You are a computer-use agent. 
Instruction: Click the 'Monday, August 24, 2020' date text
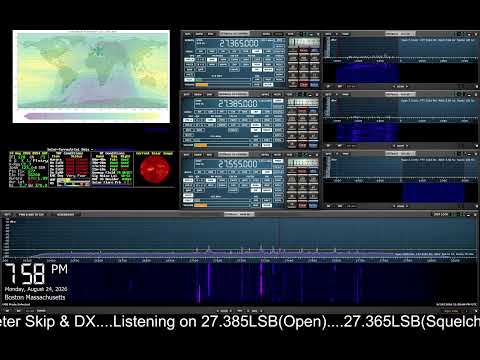coord(36,289)
